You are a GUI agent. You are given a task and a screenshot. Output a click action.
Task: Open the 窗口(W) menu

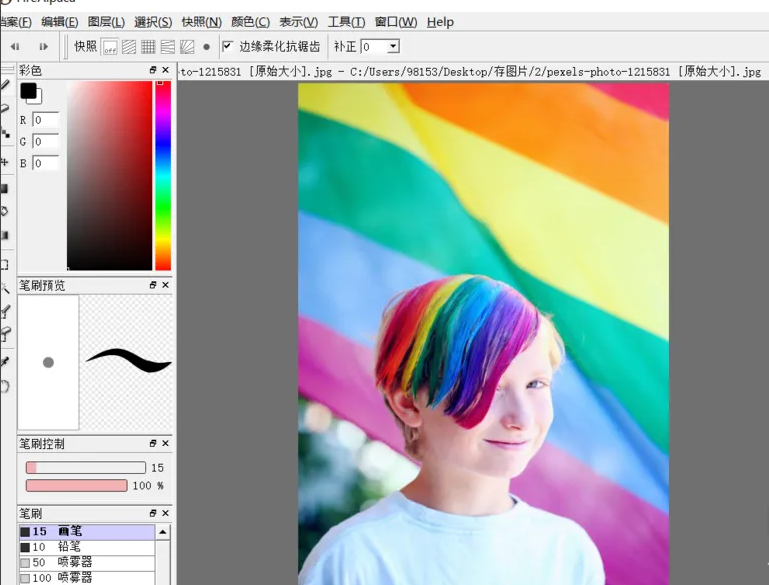pyautogui.click(x=396, y=22)
